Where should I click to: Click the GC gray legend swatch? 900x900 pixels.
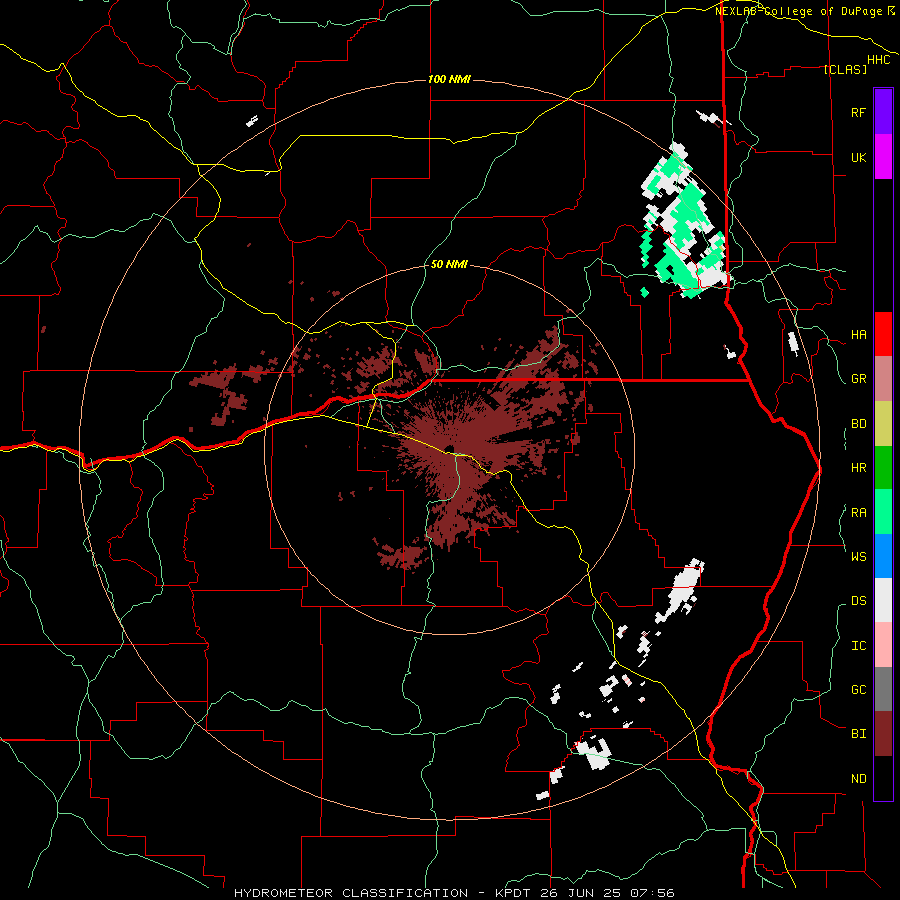pyautogui.click(x=883, y=689)
